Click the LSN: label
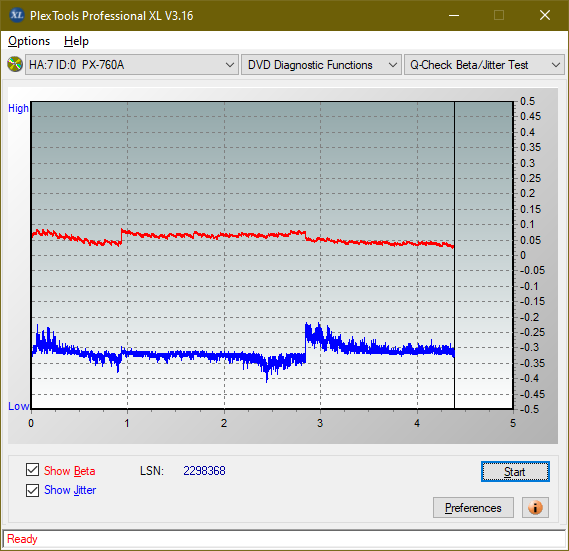 click(x=152, y=471)
